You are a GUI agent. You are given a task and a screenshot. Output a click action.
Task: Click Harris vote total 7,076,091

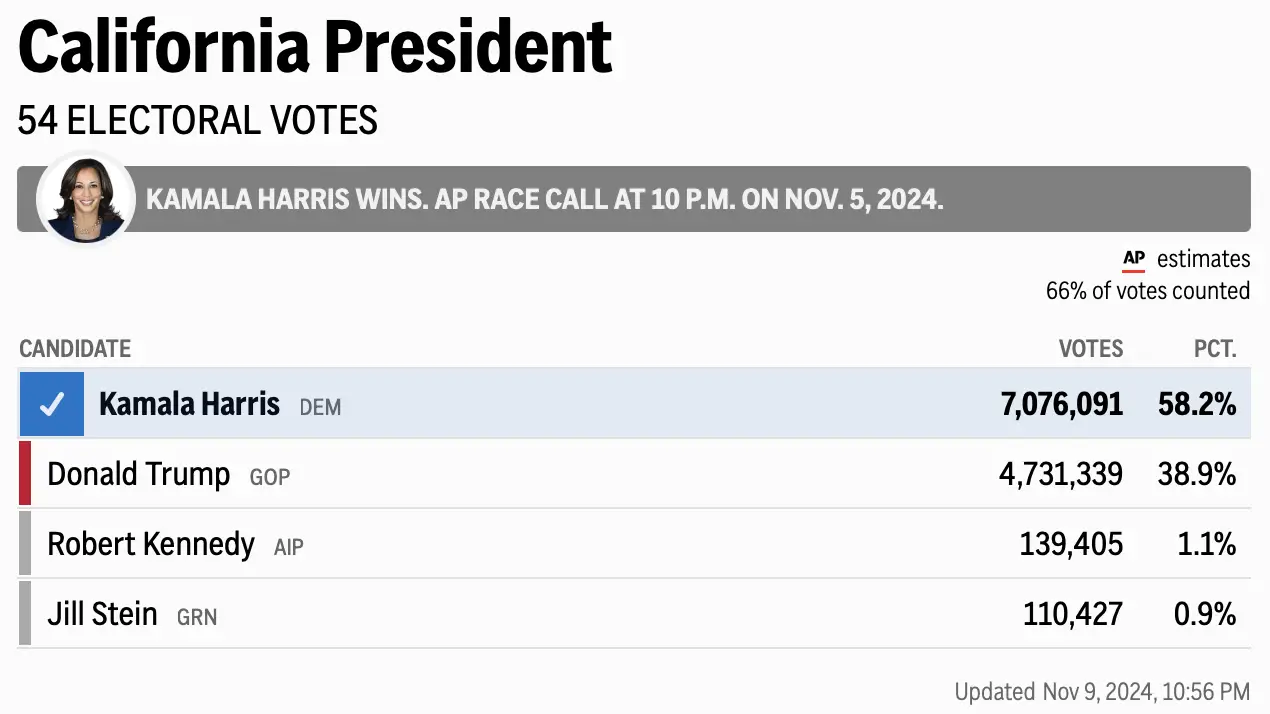tap(1061, 404)
